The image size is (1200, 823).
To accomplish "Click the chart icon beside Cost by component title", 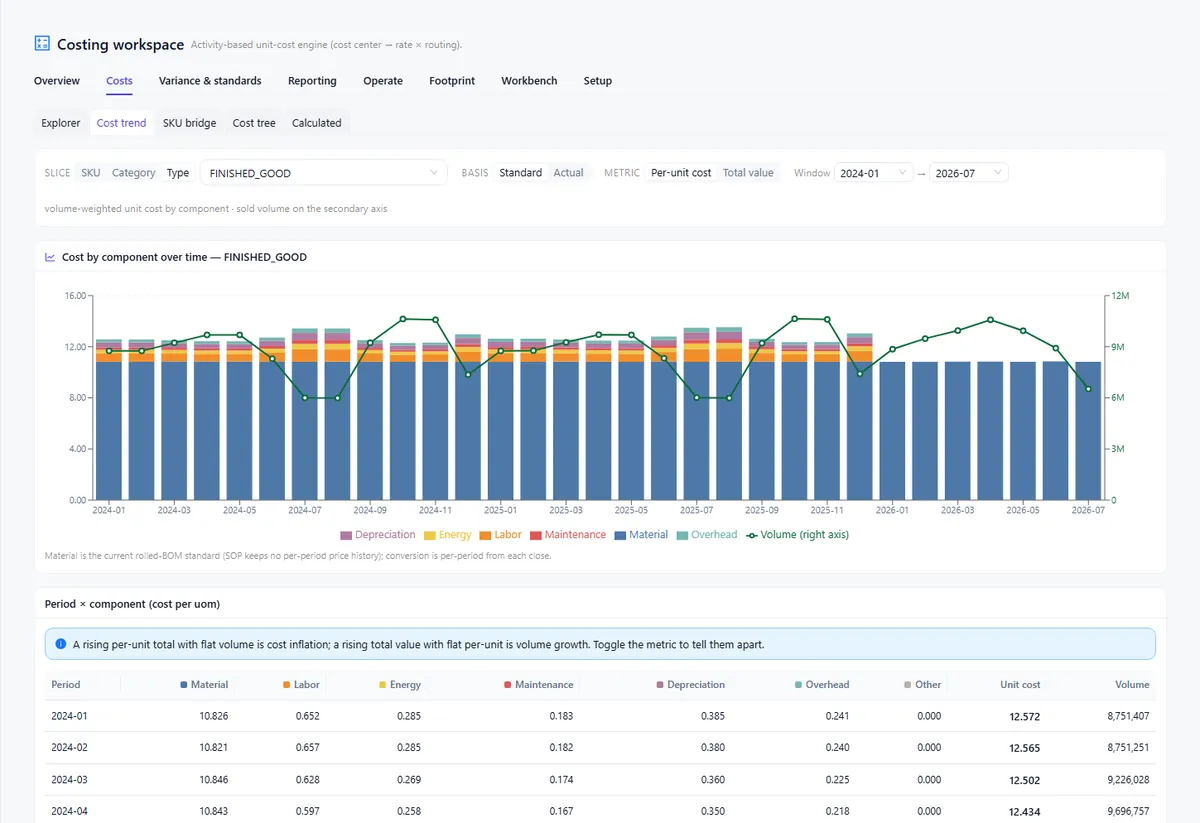I will coord(50,257).
